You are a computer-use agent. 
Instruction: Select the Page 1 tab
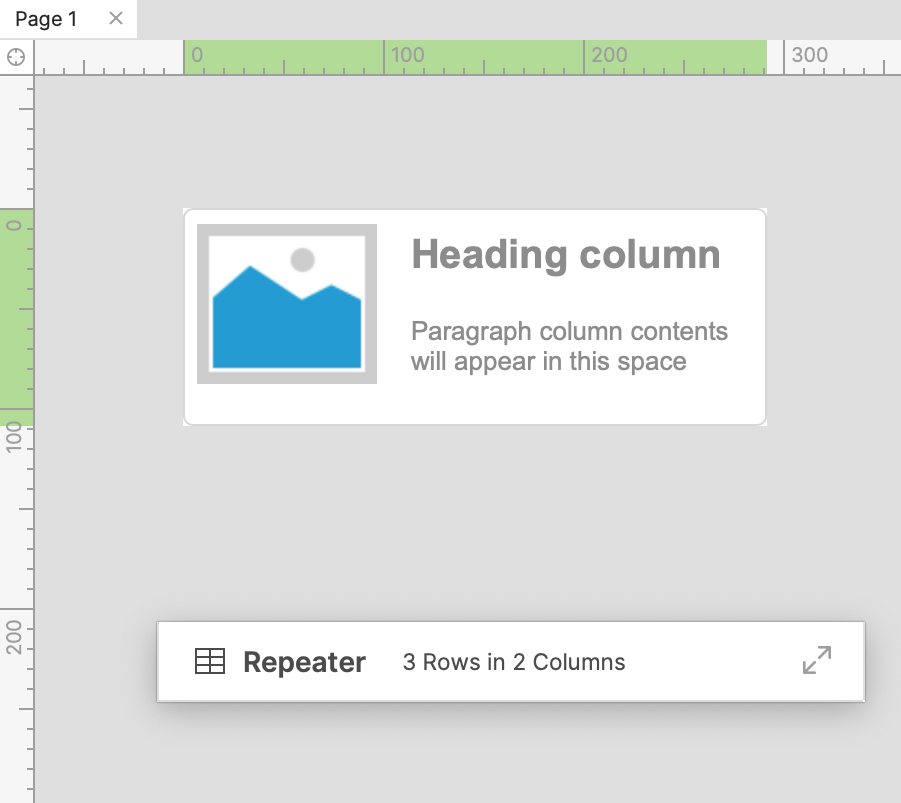[46, 19]
